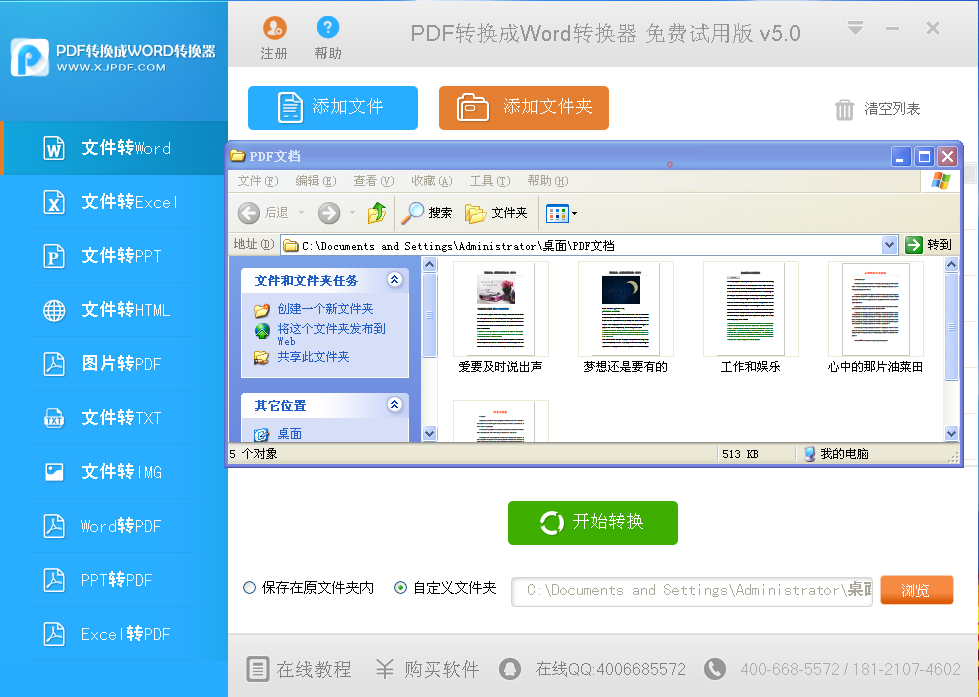Select 文件转HTML in sidebar

pos(115,310)
